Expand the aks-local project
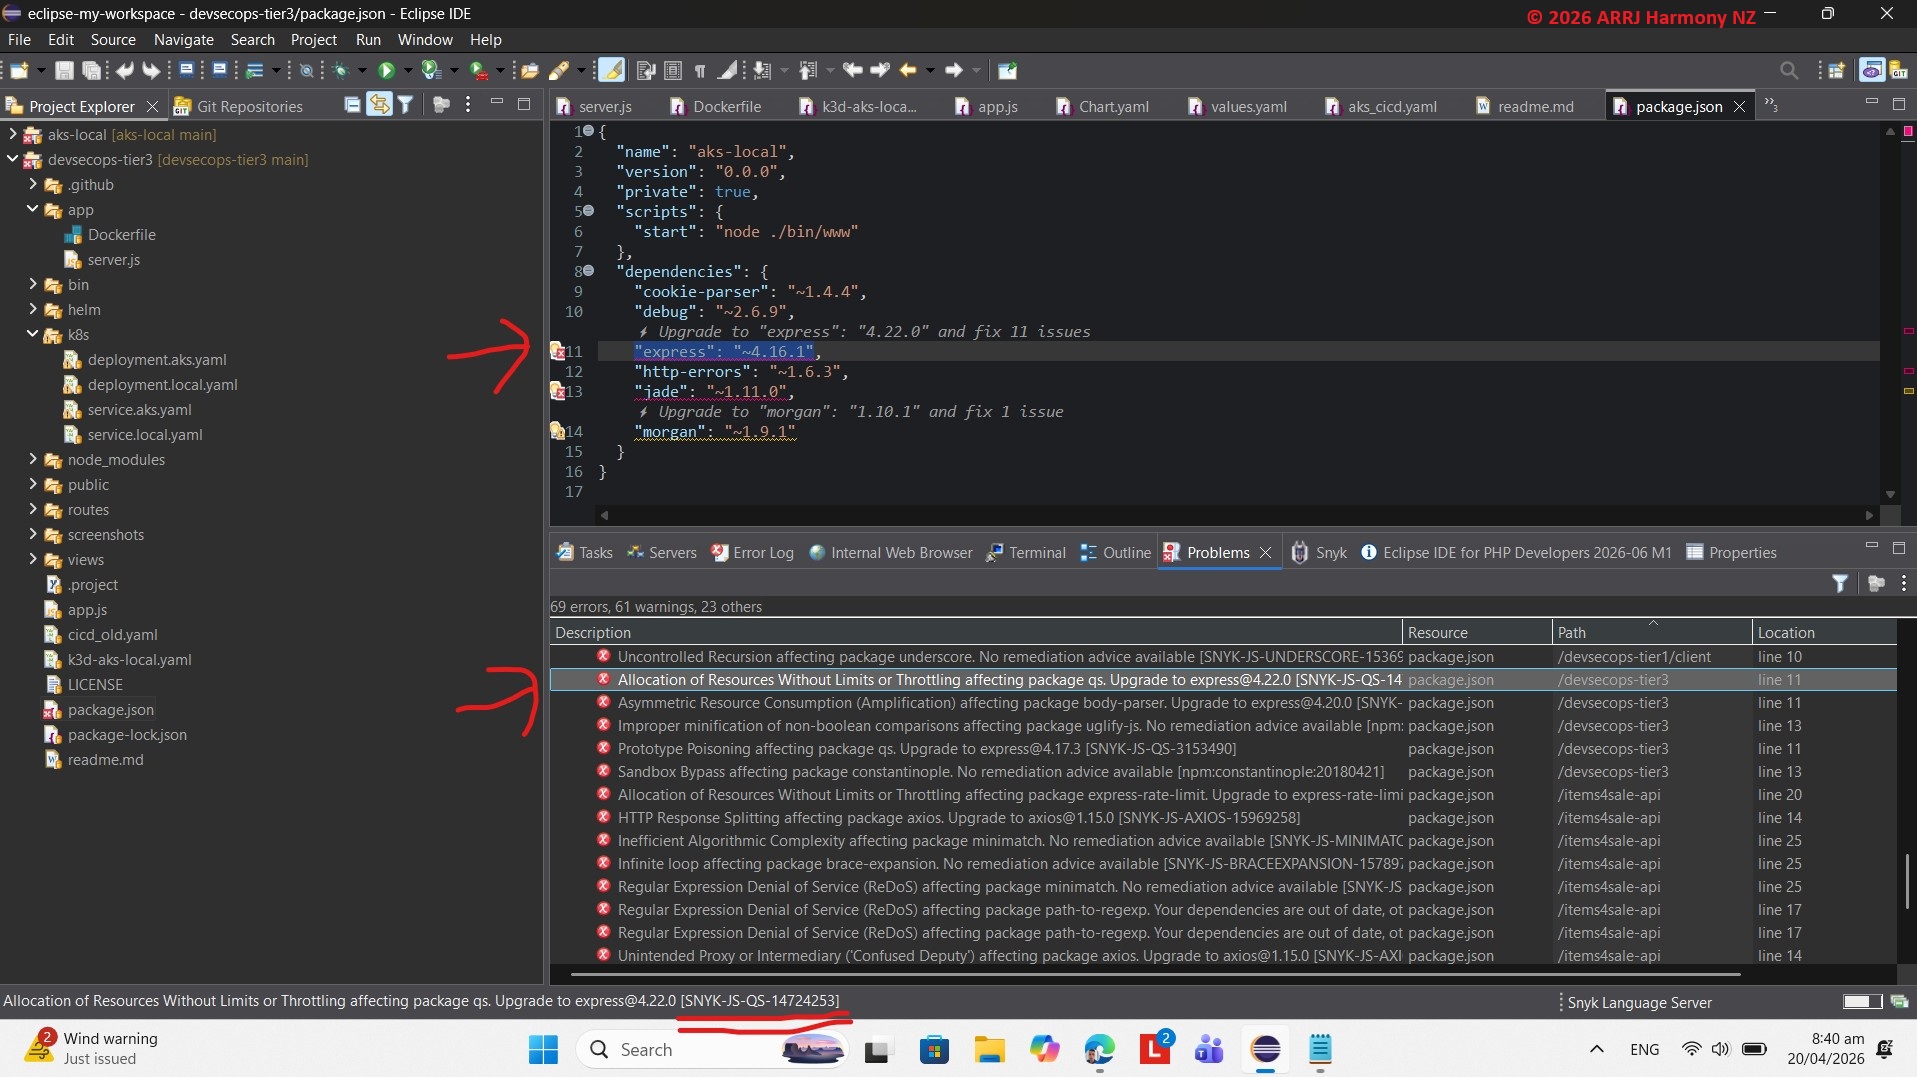Screen dimensions: 1917x1077 [x=12, y=134]
